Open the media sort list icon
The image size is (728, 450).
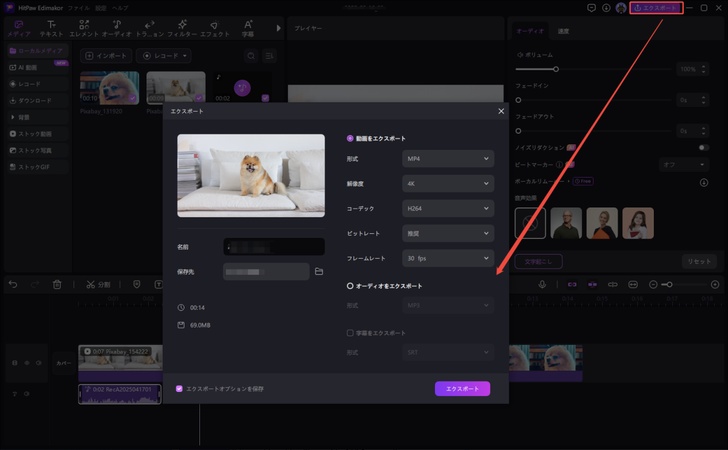(x=269, y=56)
